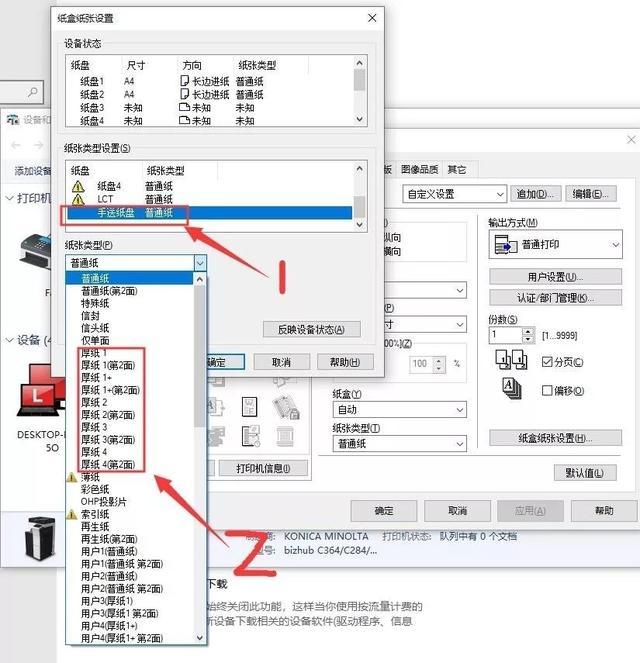Choose 厚纸 4 paper type
Viewport: 640px width, 663px height.
click(x=94, y=452)
